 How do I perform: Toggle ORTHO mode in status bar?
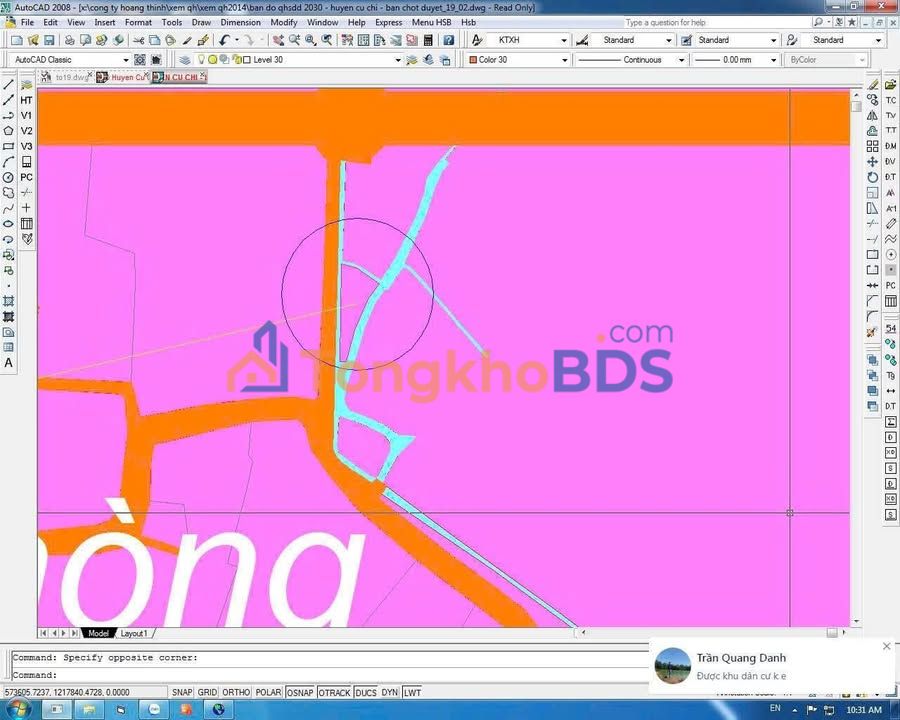click(x=236, y=692)
